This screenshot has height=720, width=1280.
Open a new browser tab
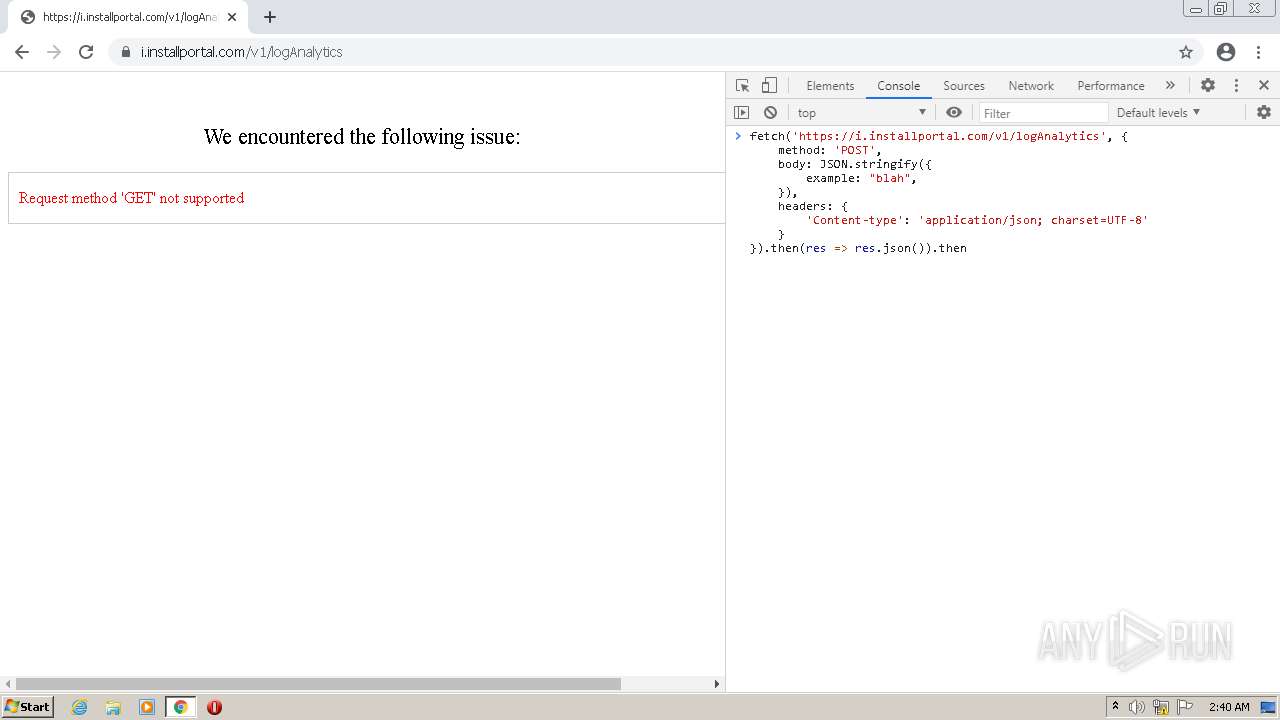[270, 17]
